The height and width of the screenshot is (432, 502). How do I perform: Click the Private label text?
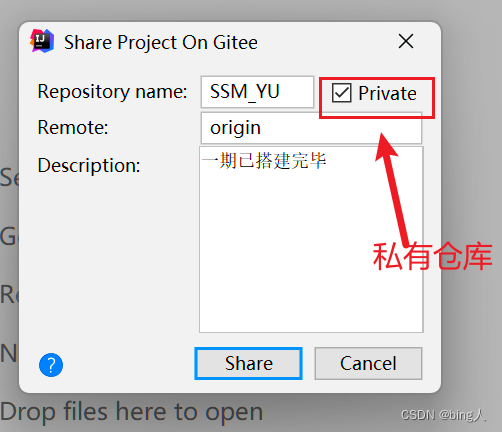[387, 93]
